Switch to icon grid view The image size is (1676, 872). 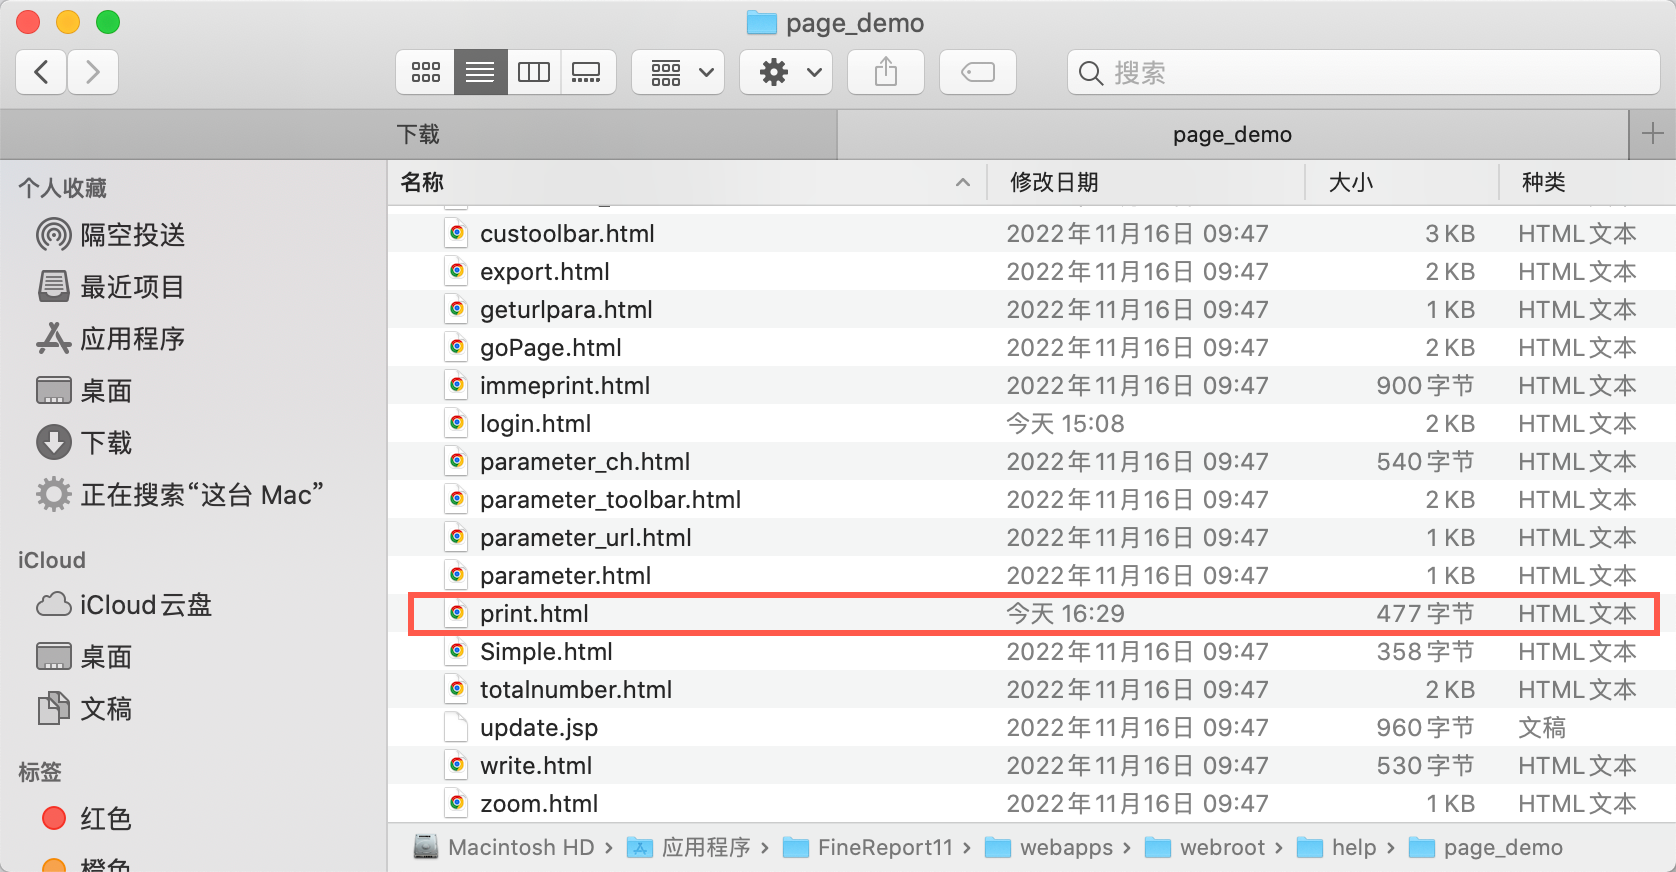point(426,72)
